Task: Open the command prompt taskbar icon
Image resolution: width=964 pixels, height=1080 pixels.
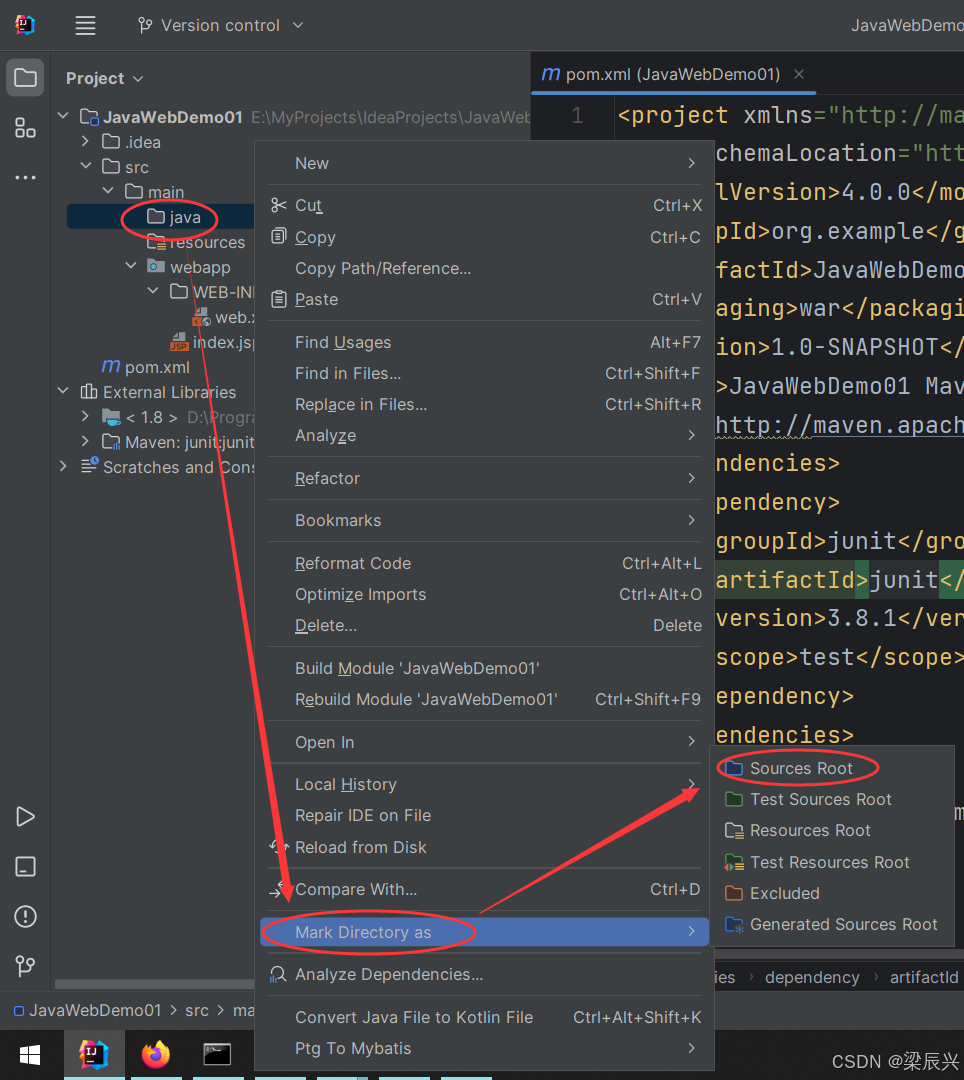Action: [217, 1055]
